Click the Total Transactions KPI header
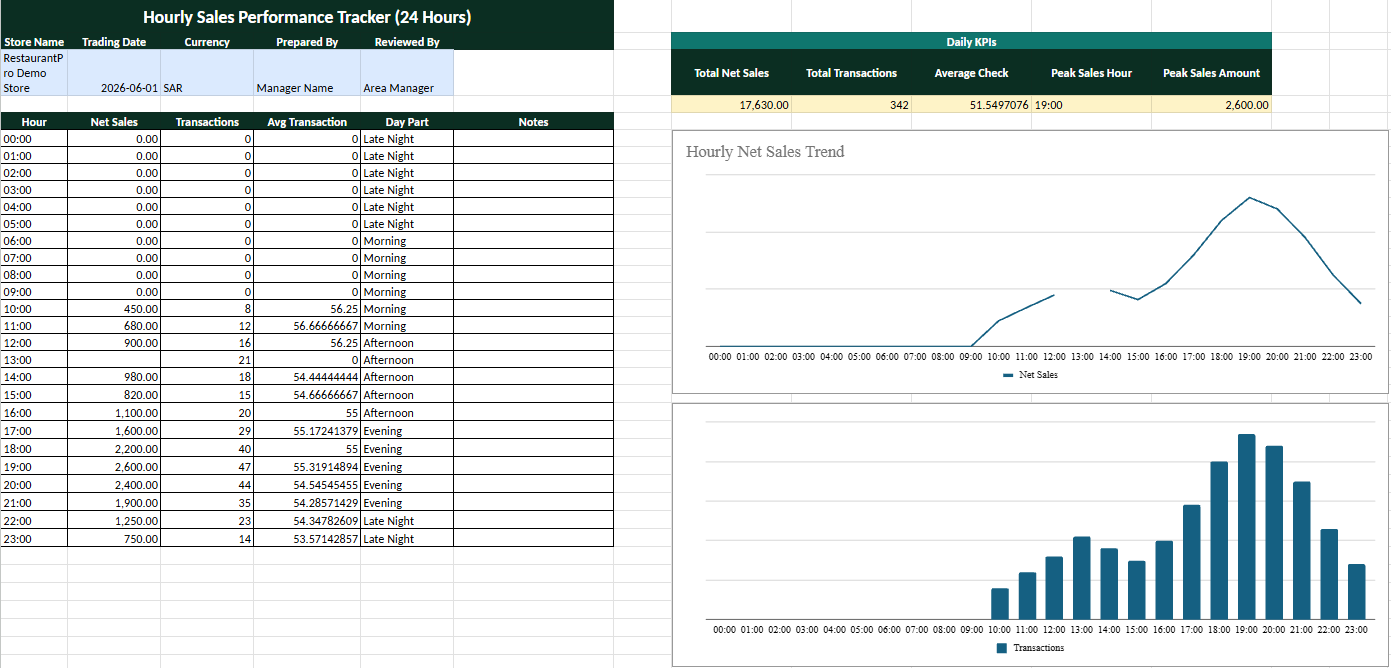The image size is (1391, 668). click(x=851, y=73)
